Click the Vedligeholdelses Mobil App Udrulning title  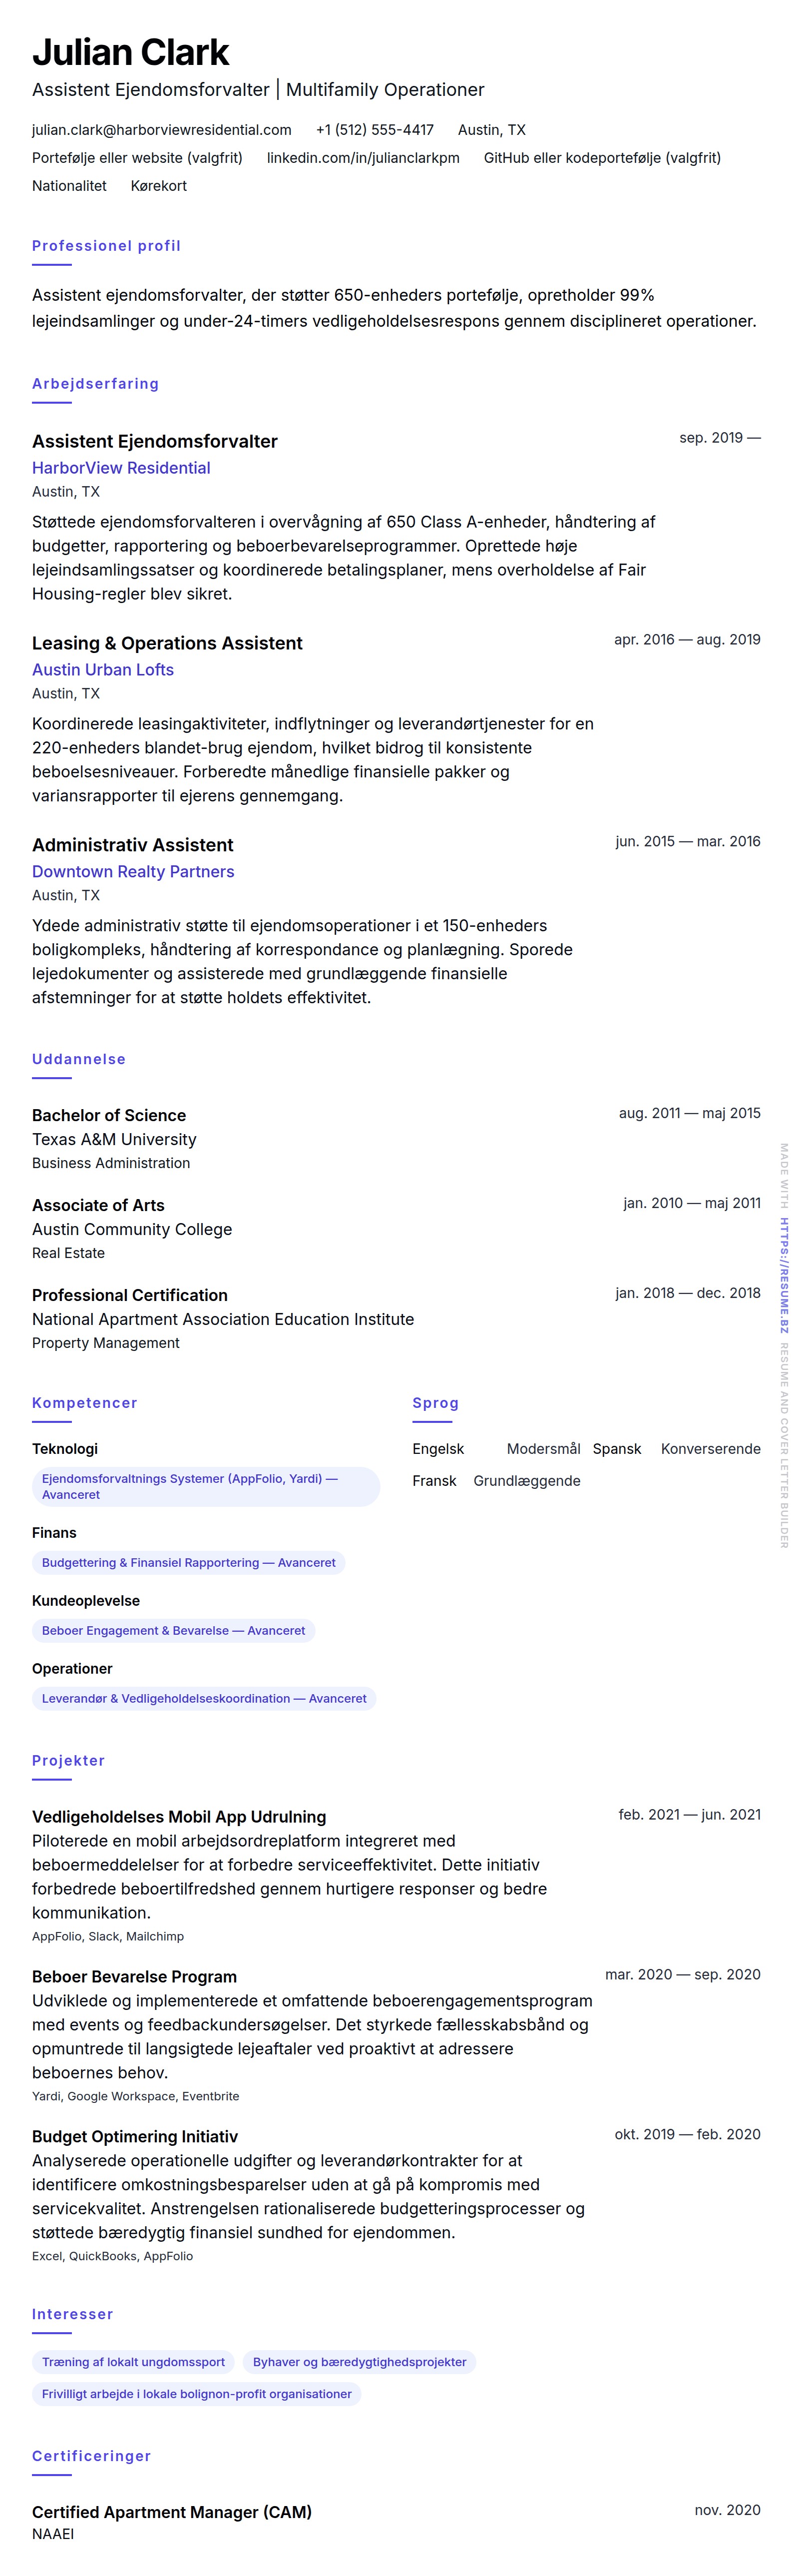(x=179, y=1817)
